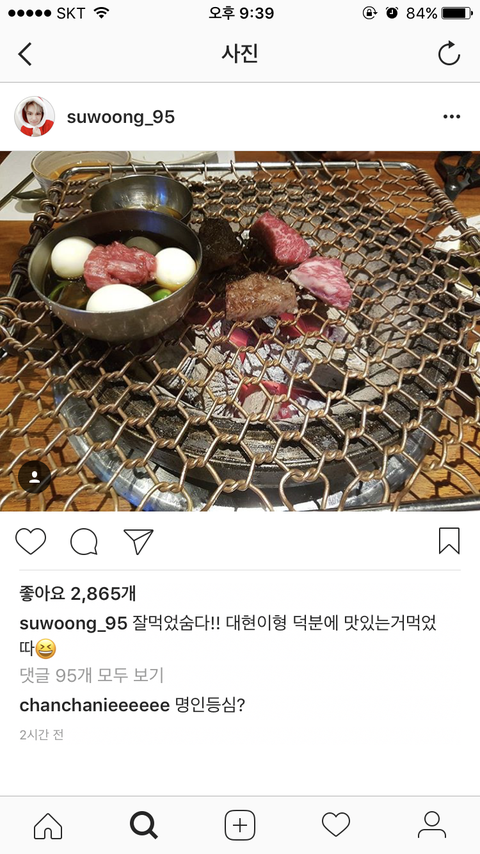
Task: View the 2,865 likes list
Action: [x=78, y=594]
